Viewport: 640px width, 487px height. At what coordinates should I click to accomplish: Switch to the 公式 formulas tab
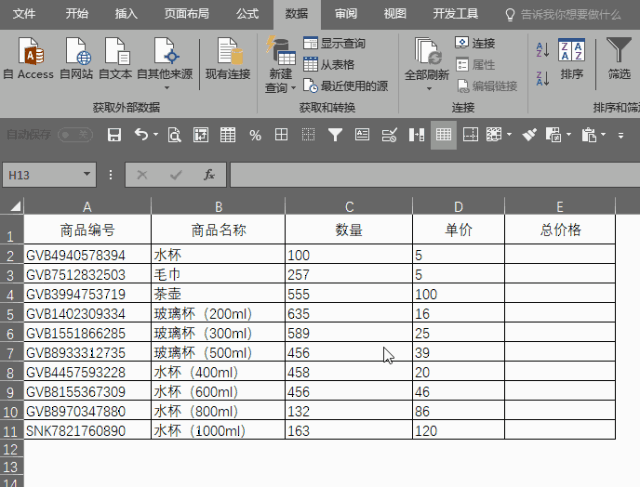point(247,14)
